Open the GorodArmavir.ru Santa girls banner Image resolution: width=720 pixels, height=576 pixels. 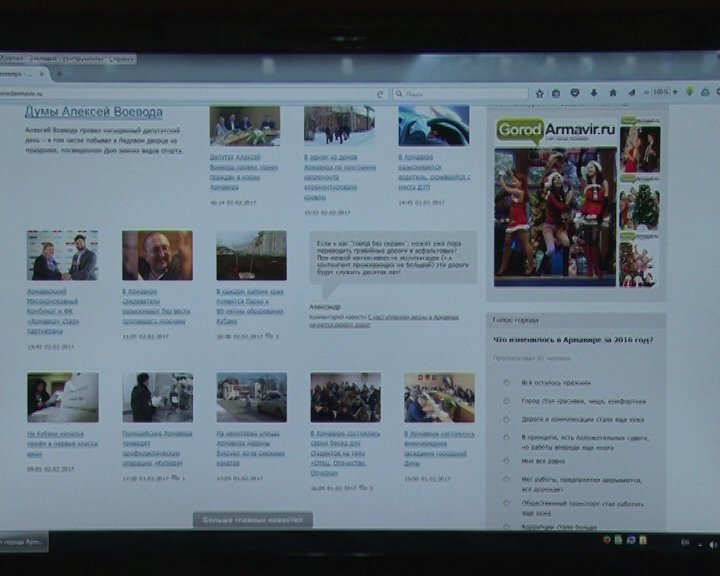point(555,216)
